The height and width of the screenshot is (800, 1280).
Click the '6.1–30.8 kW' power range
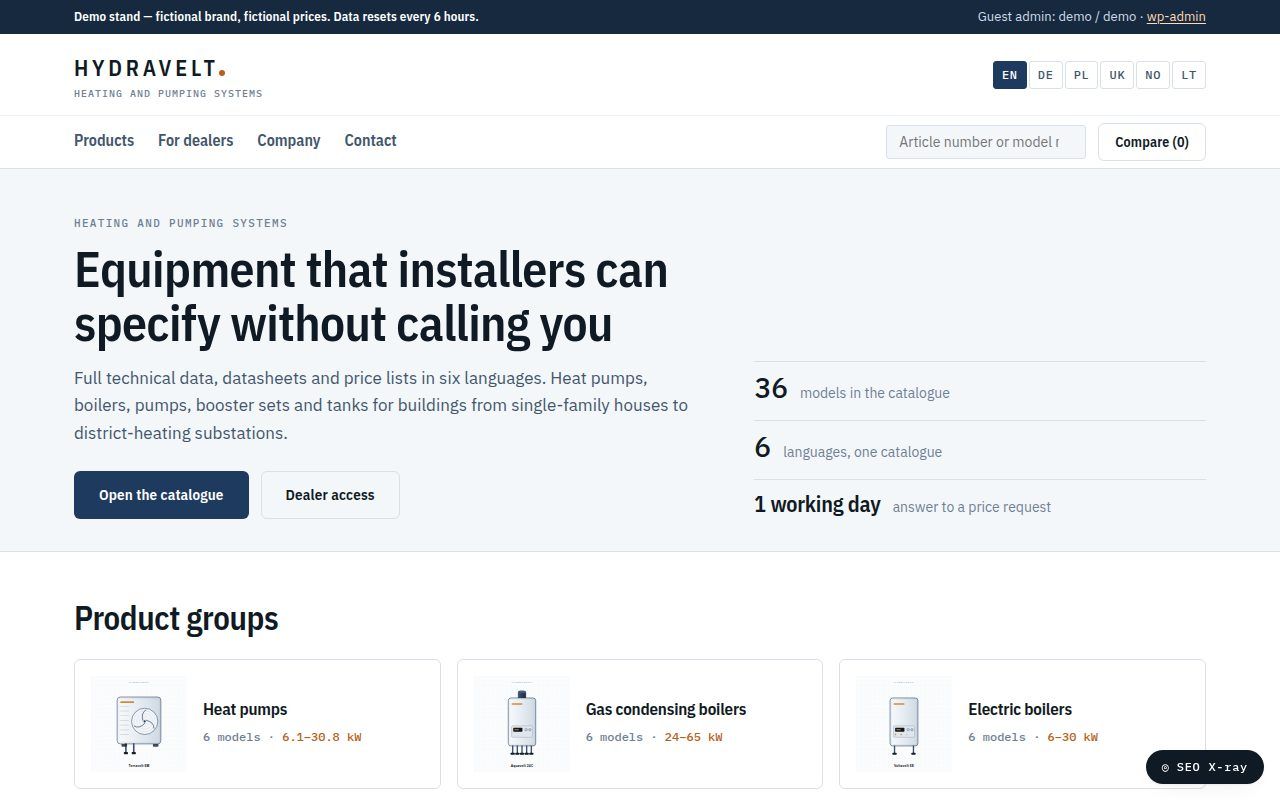pos(321,737)
